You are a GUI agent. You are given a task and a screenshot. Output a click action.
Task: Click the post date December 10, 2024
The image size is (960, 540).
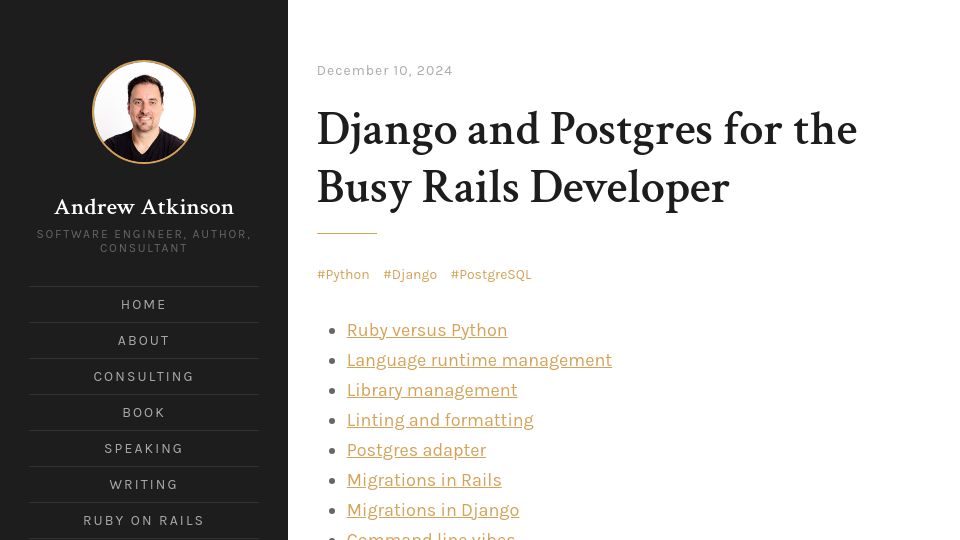tap(384, 70)
